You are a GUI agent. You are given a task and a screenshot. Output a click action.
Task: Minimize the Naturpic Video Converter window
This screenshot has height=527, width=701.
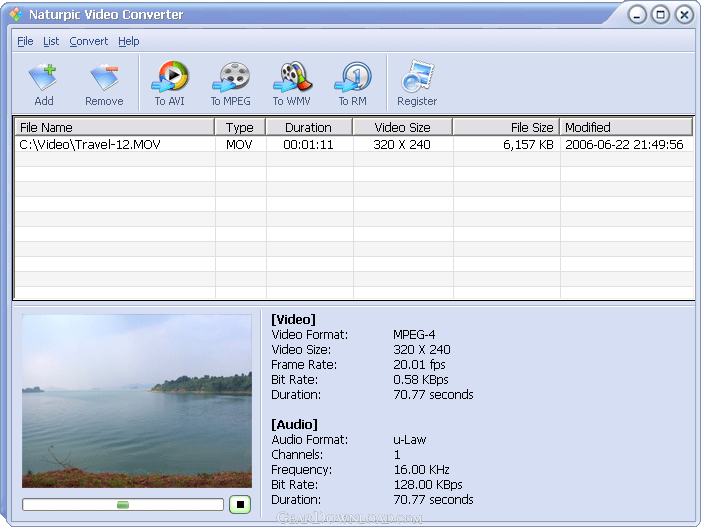[x=637, y=15]
